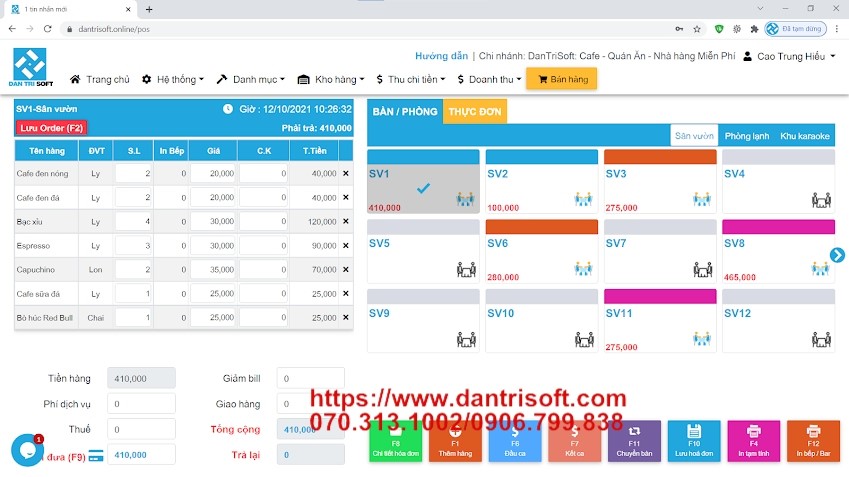Open the Hướng dẫn link

[x=441, y=56]
